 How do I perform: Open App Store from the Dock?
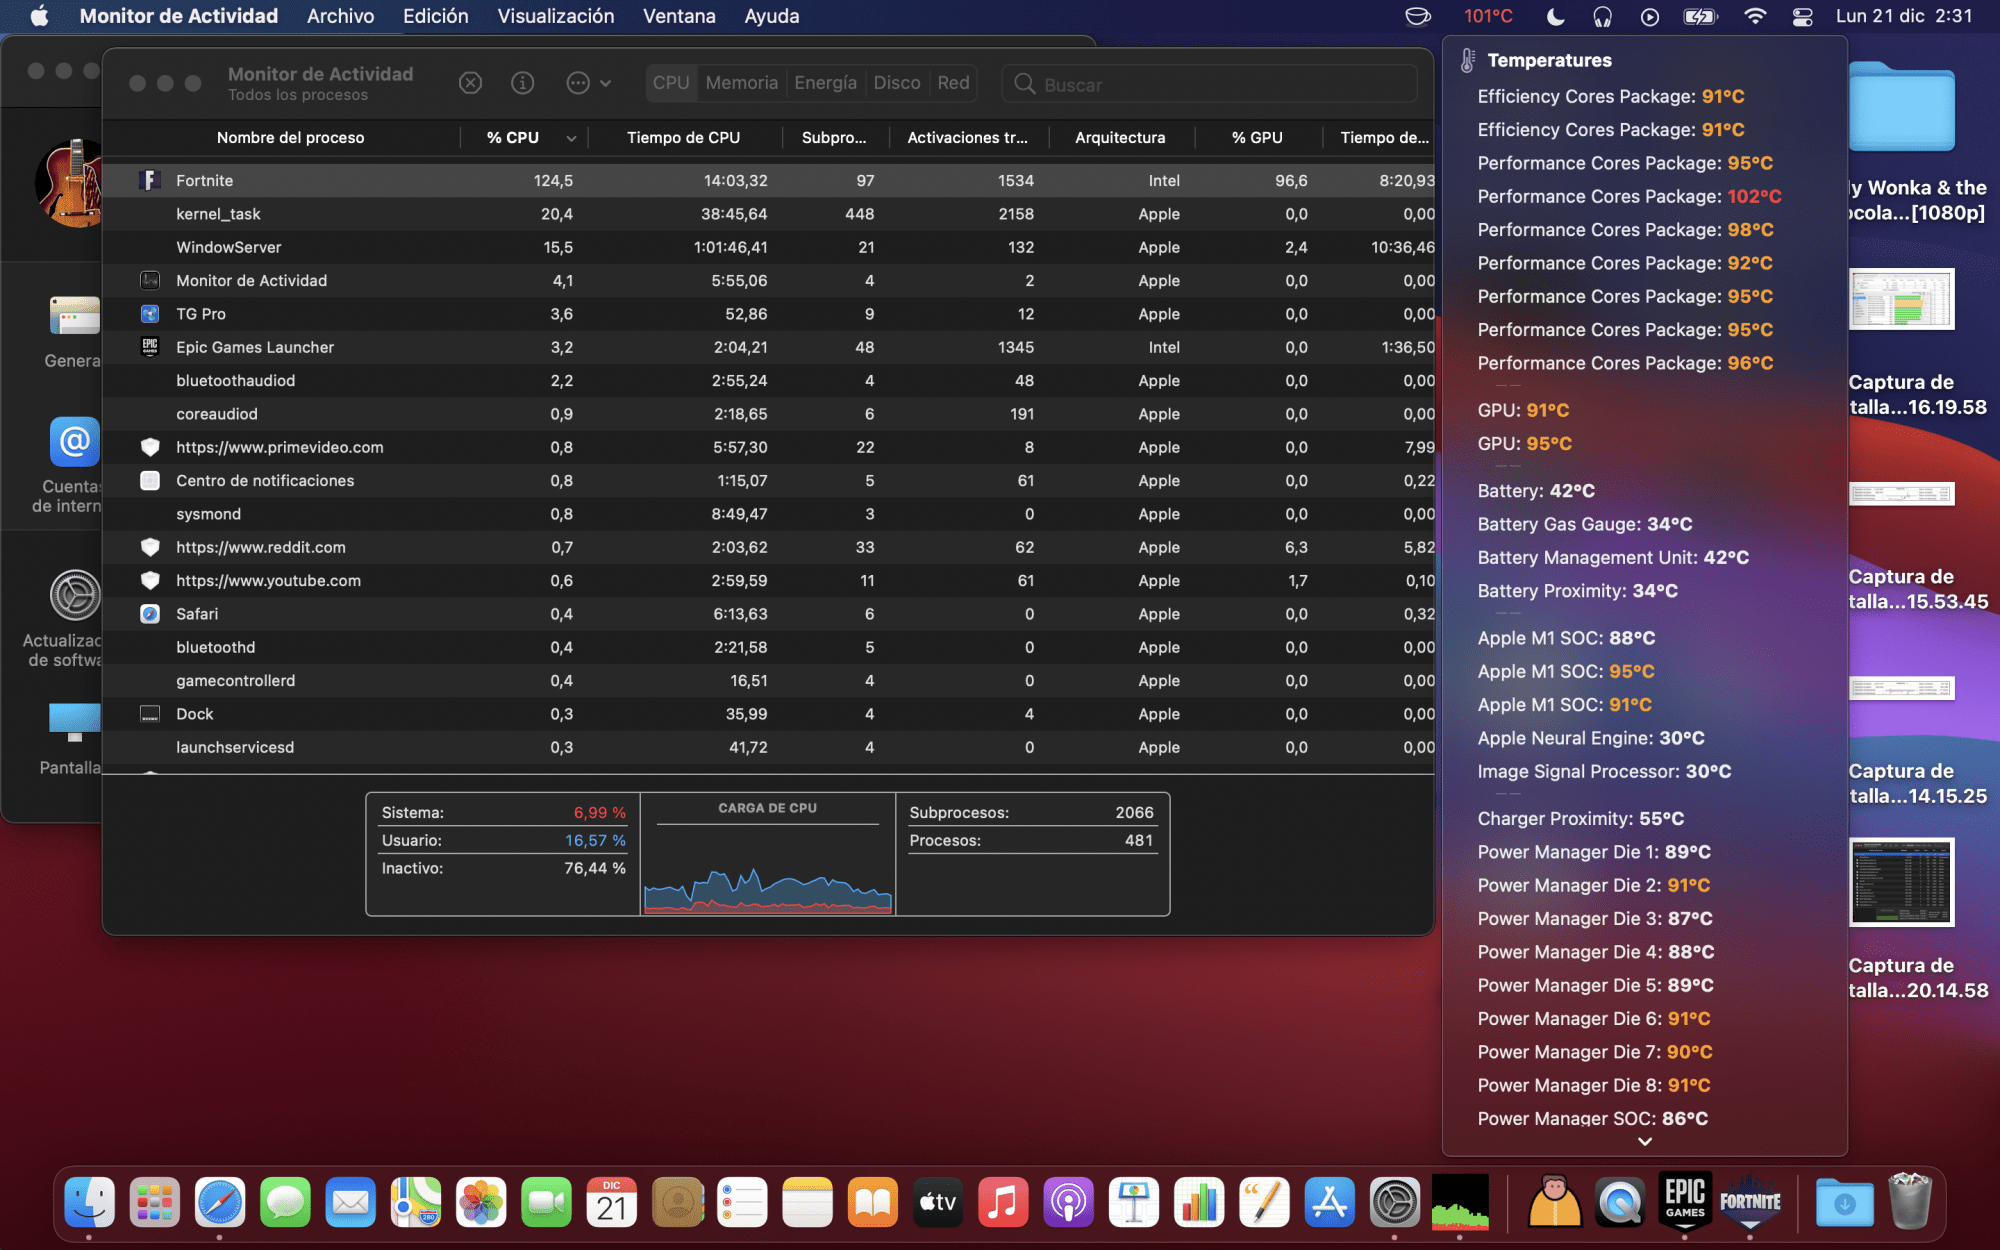click(x=1330, y=1202)
